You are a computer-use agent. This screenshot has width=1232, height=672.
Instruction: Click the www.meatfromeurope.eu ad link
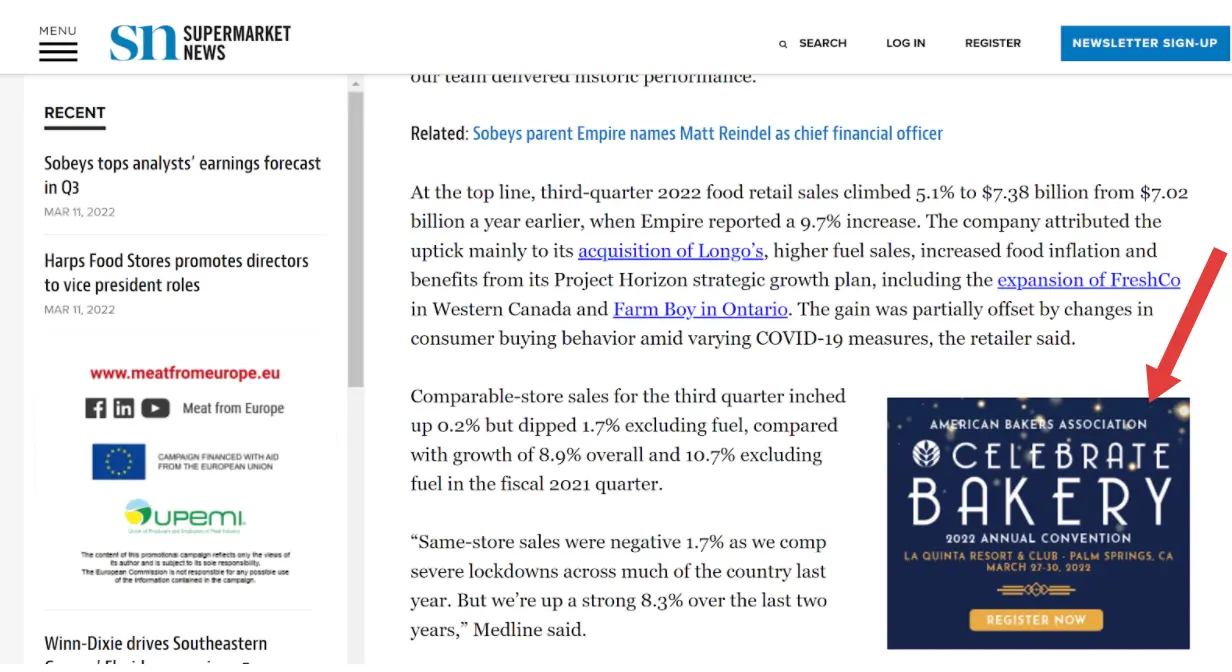(185, 373)
